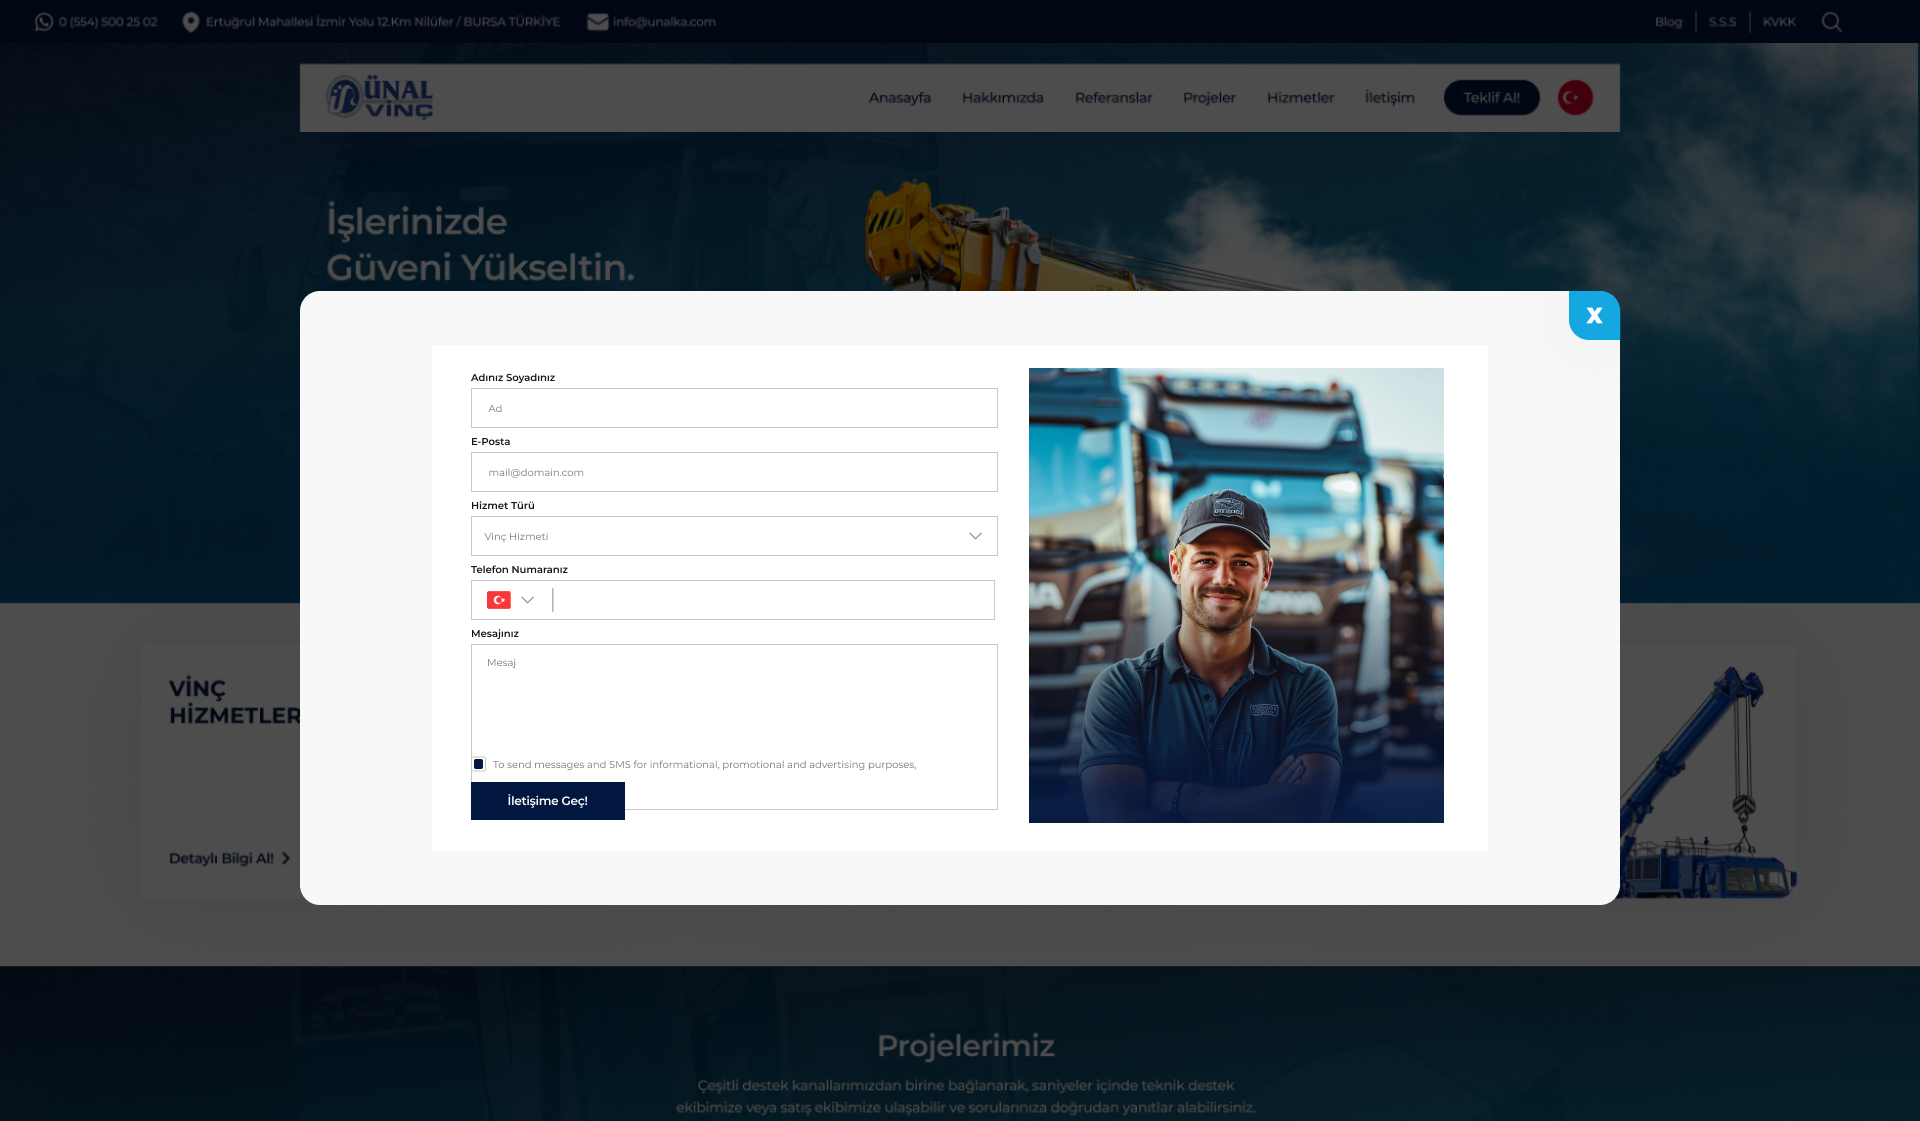
Task: Focus the E-Posta input field
Action: pos(733,472)
